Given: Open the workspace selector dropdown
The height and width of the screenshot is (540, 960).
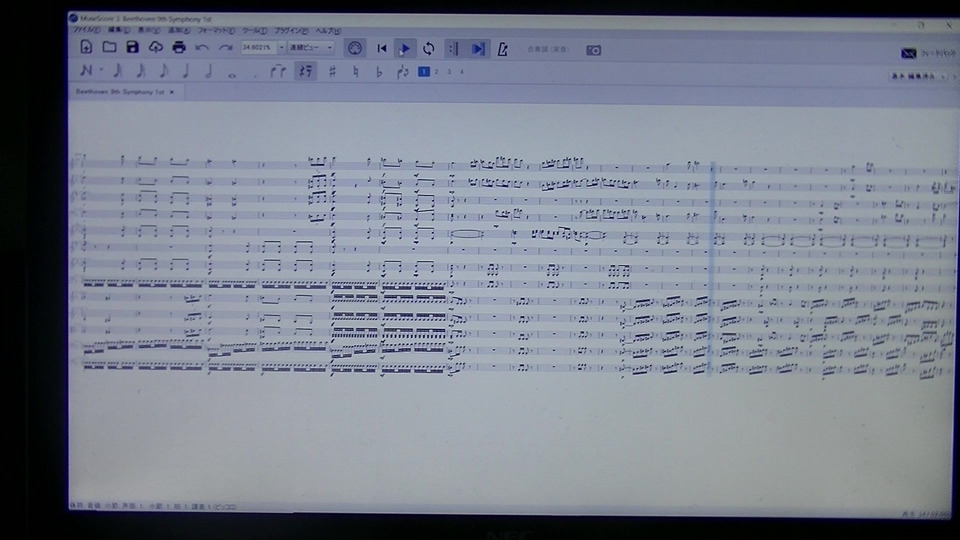Looking at the screenshot, I should coord(917,76).
